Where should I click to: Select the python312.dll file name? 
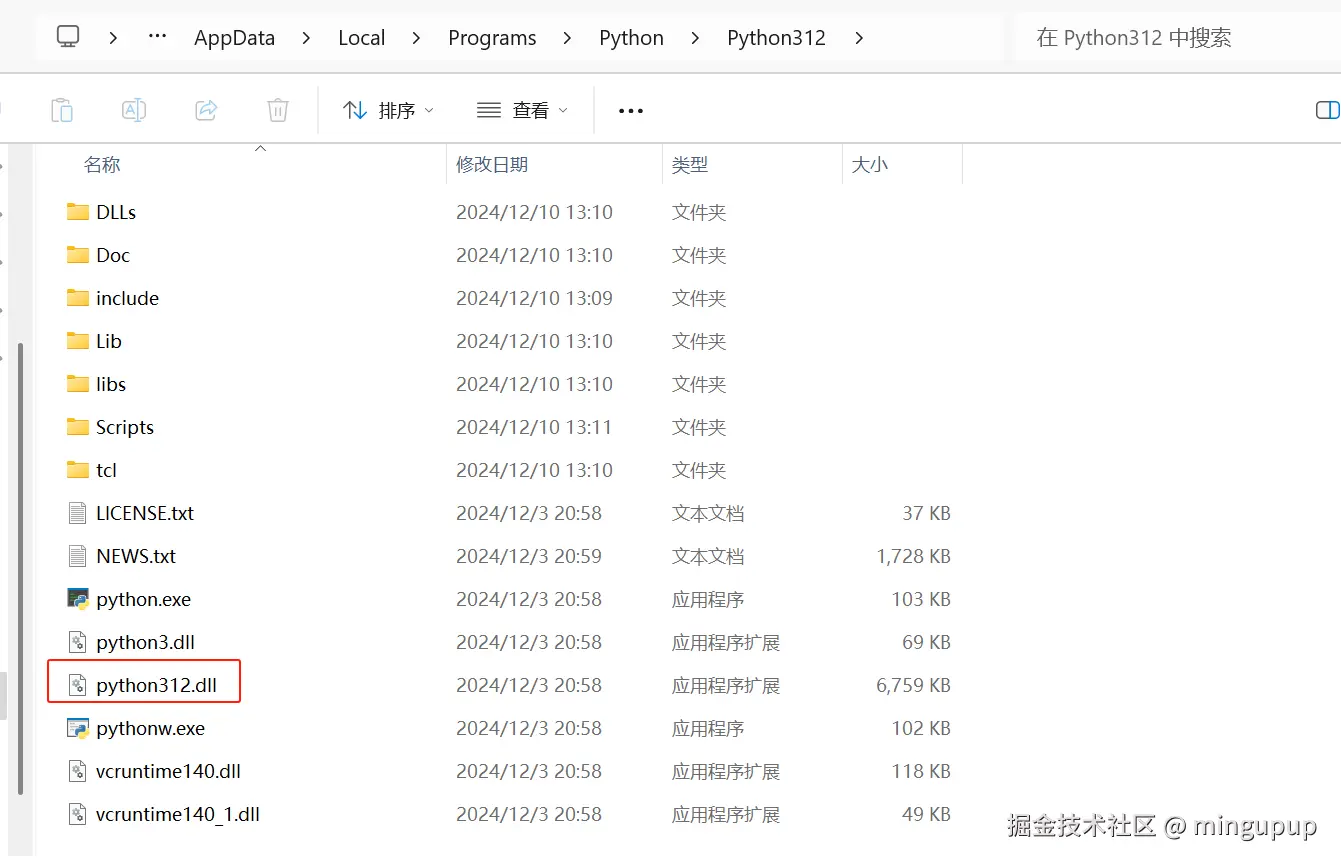[157, 685]
